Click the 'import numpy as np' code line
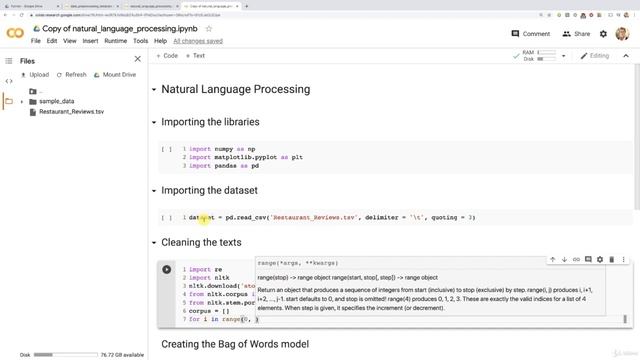 [222, 149]
